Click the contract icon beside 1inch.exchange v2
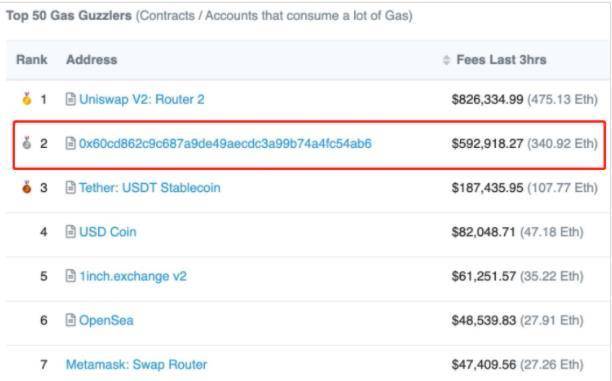The width and height of the screenshot is (612, 381). pos(70,276)
